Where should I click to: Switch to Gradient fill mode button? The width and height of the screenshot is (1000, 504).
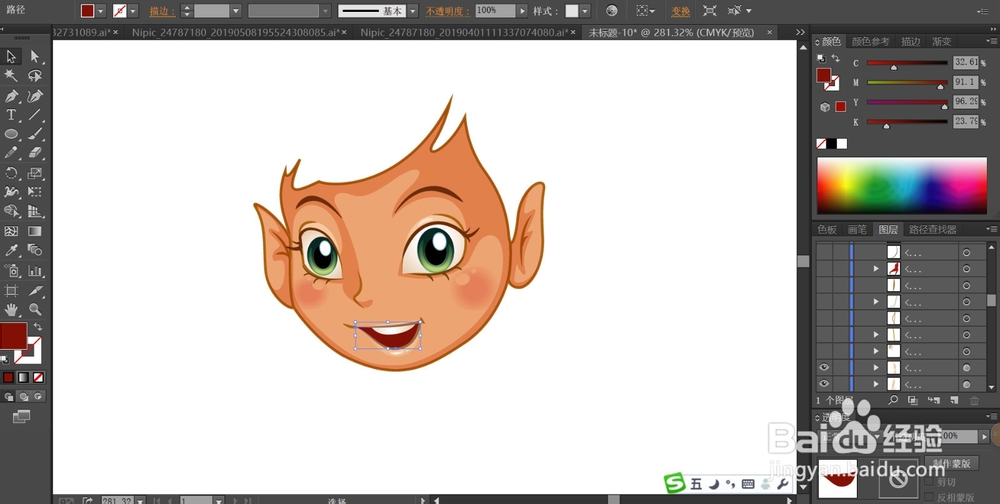[x=23, y=378]
